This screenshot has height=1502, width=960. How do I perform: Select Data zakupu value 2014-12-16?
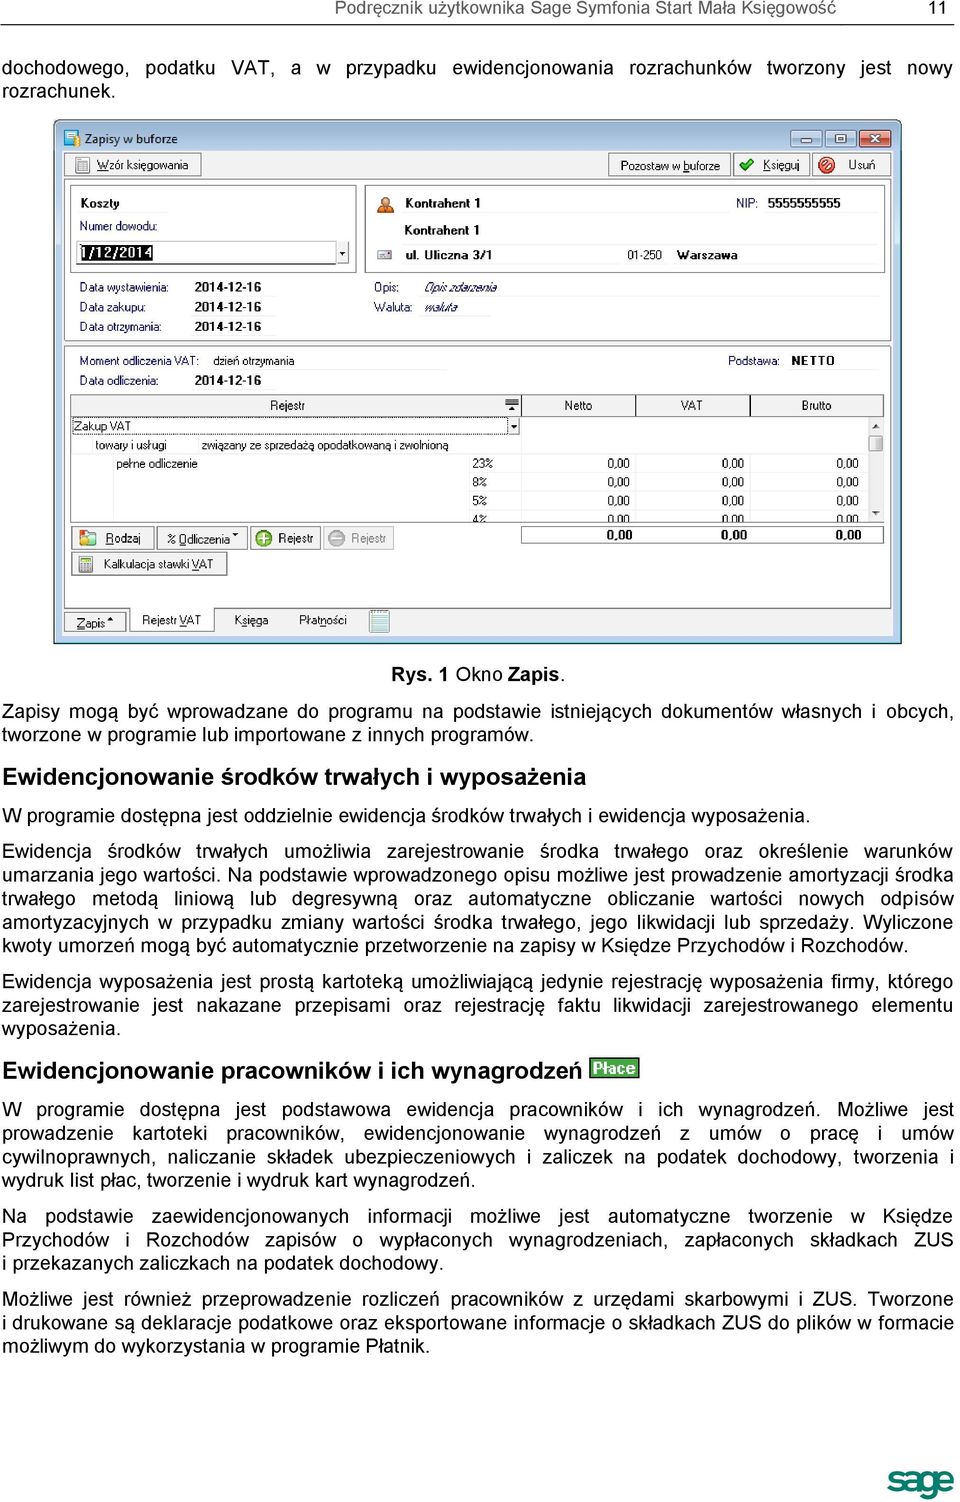(x=228, y=307)
